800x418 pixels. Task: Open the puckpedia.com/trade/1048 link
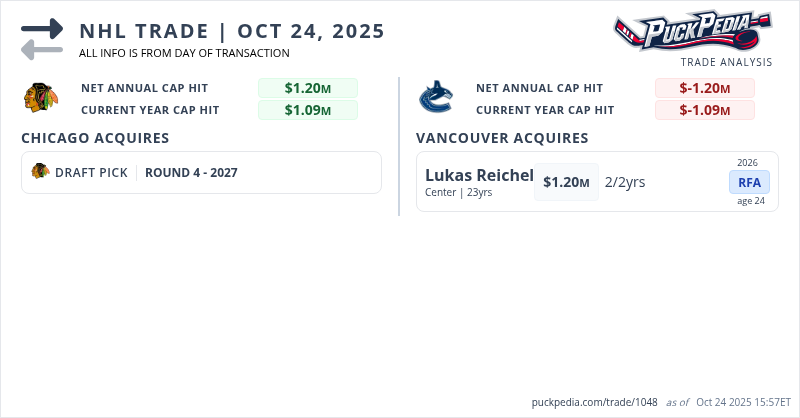[594, 401]
